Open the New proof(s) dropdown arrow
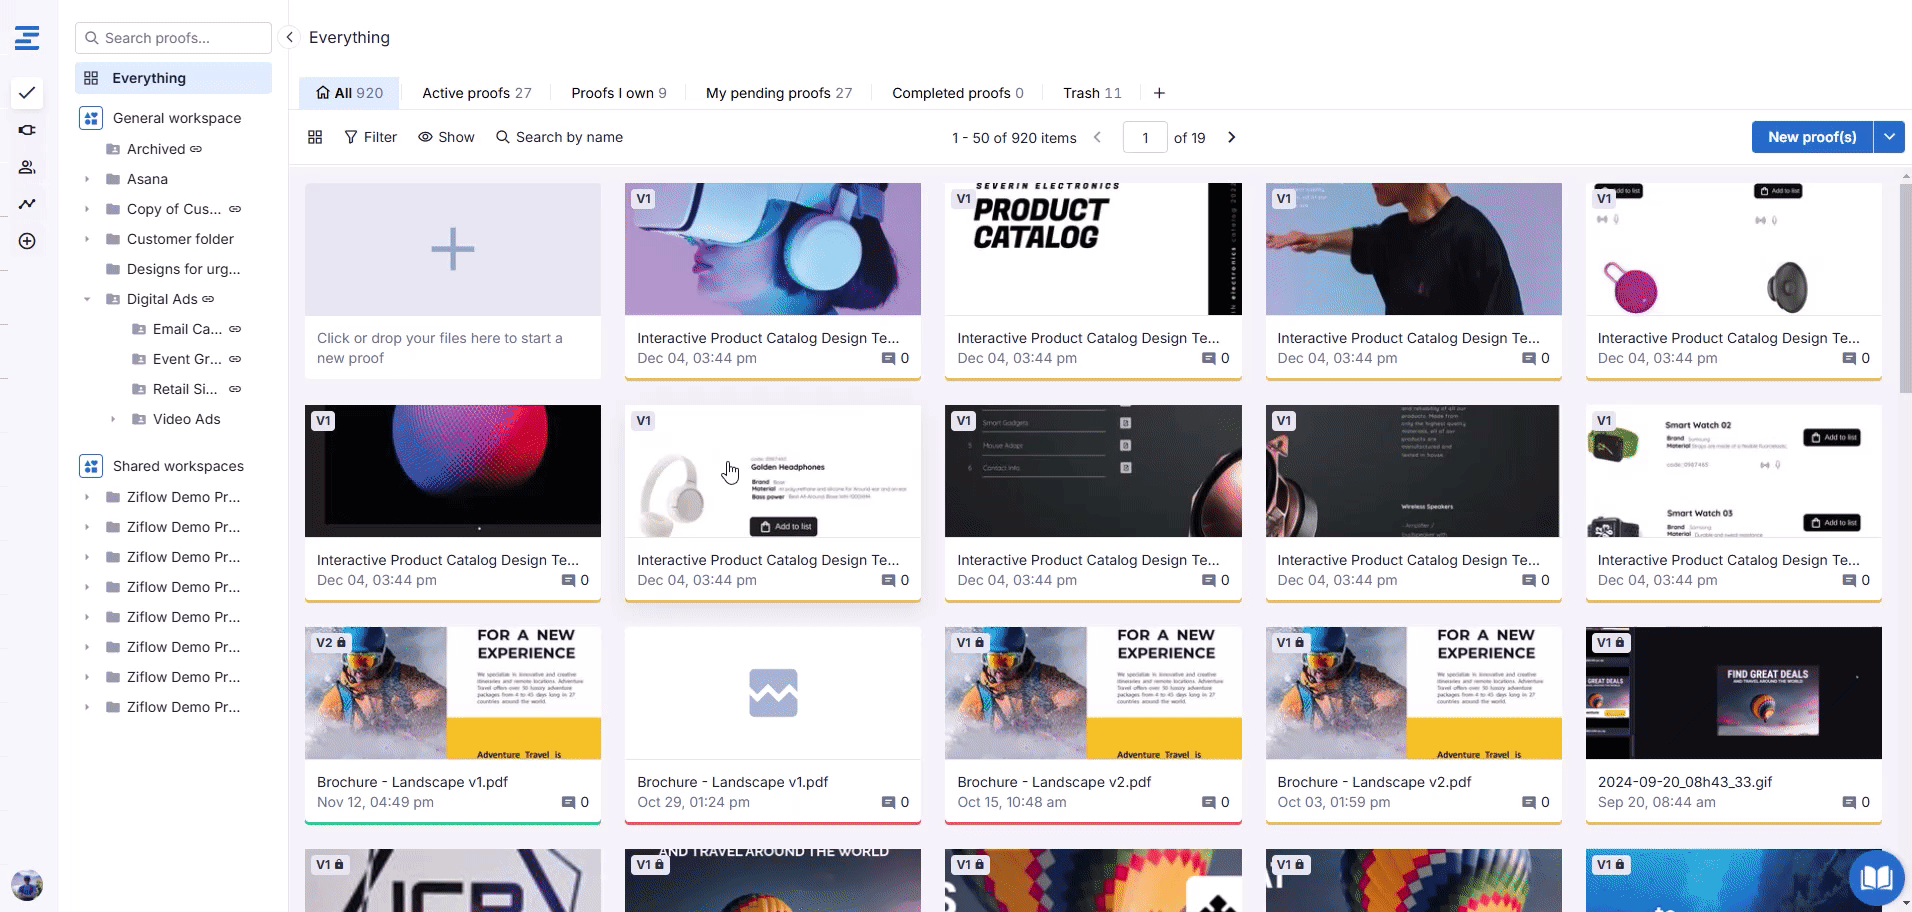 pos(1889,137)
